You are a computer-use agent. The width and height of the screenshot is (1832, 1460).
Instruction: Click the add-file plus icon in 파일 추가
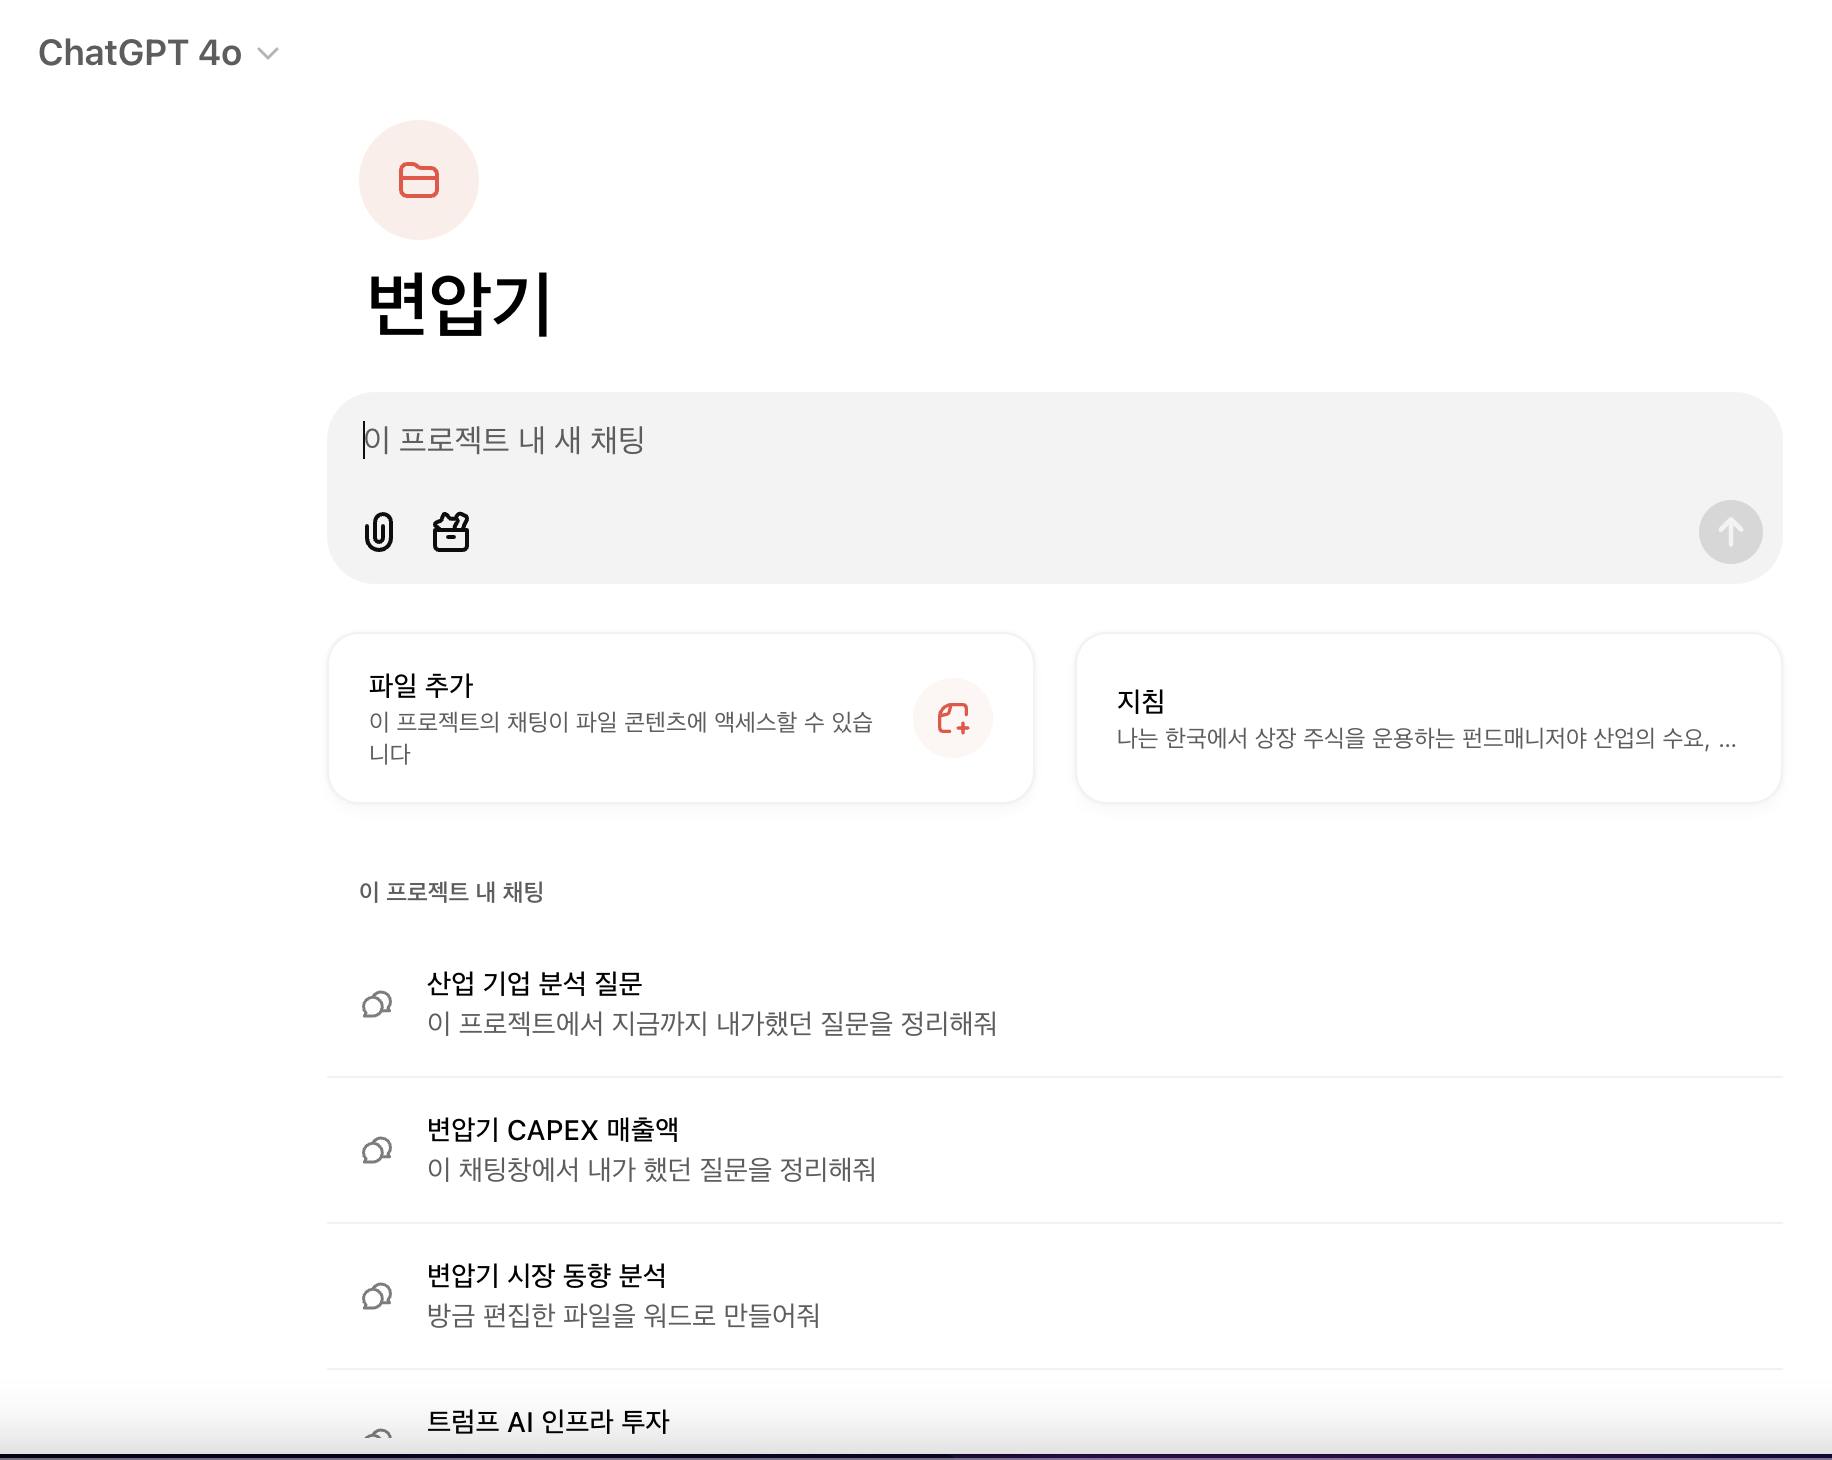pos(953,718)
